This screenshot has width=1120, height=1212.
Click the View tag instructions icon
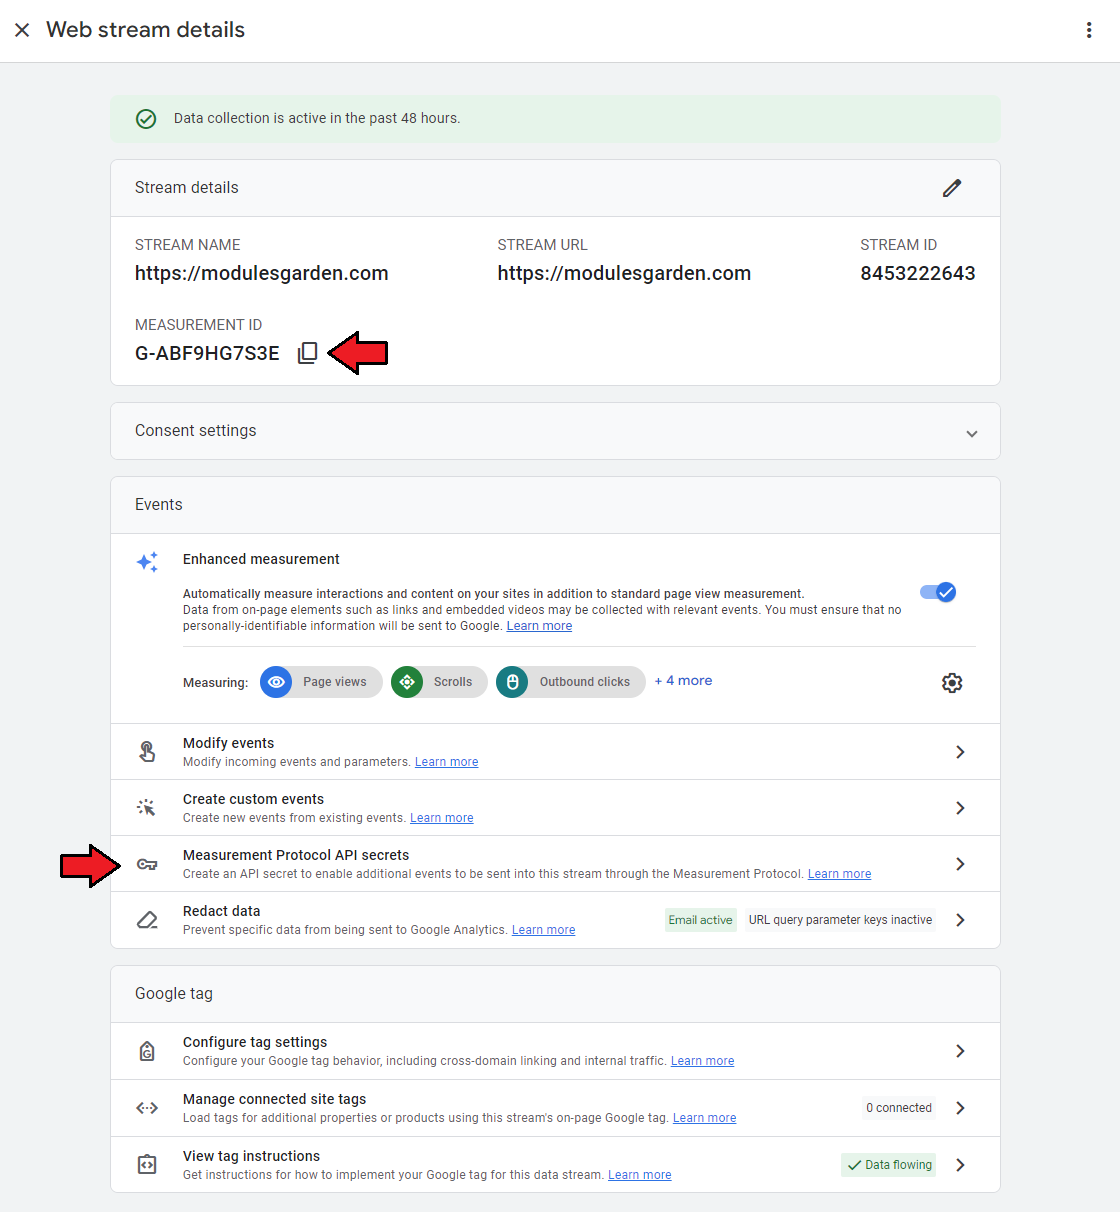(x=147, y=1165)
